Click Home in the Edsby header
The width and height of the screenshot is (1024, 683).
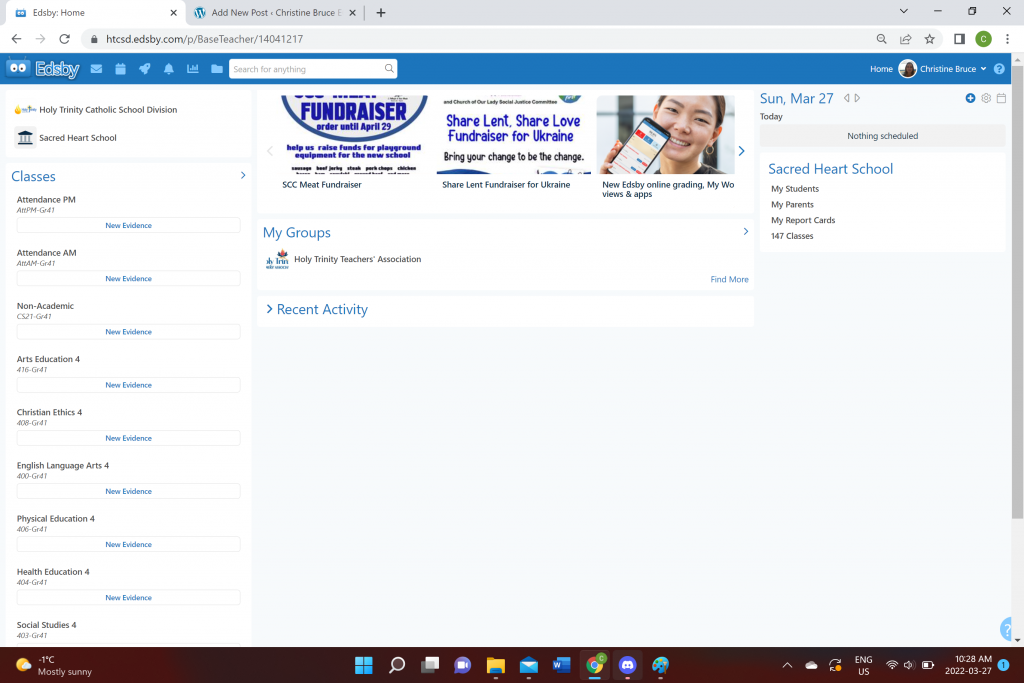click(x=881, y=69)
